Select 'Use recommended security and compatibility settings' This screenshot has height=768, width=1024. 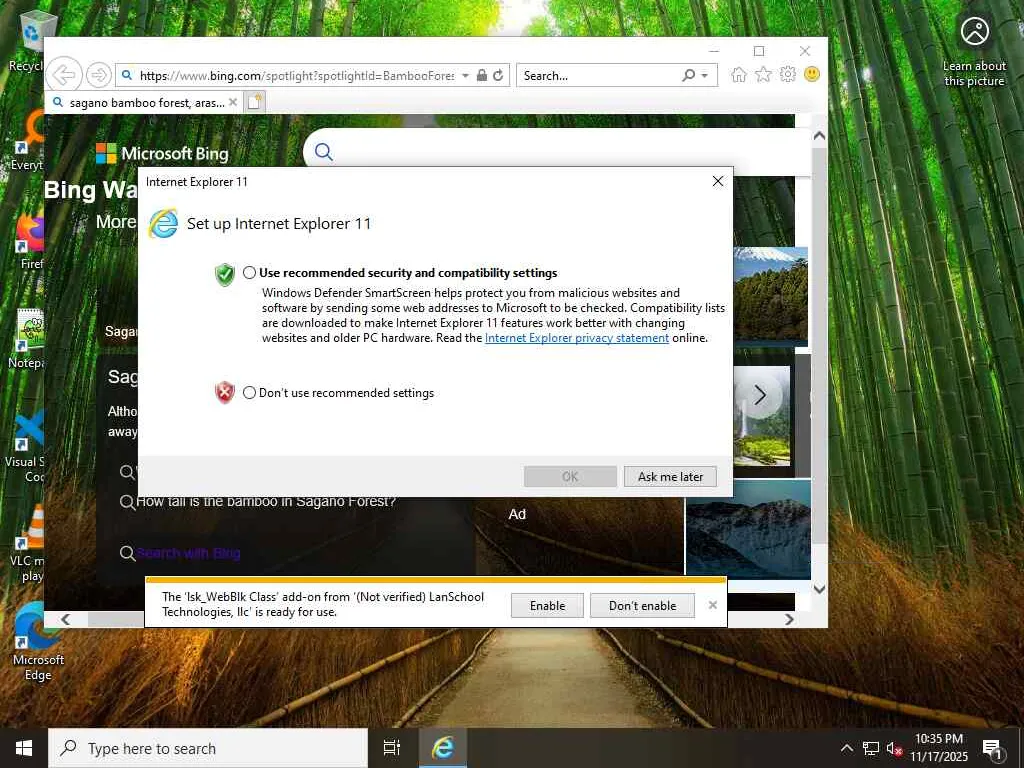pyautogui.click(x=249, y=273)
